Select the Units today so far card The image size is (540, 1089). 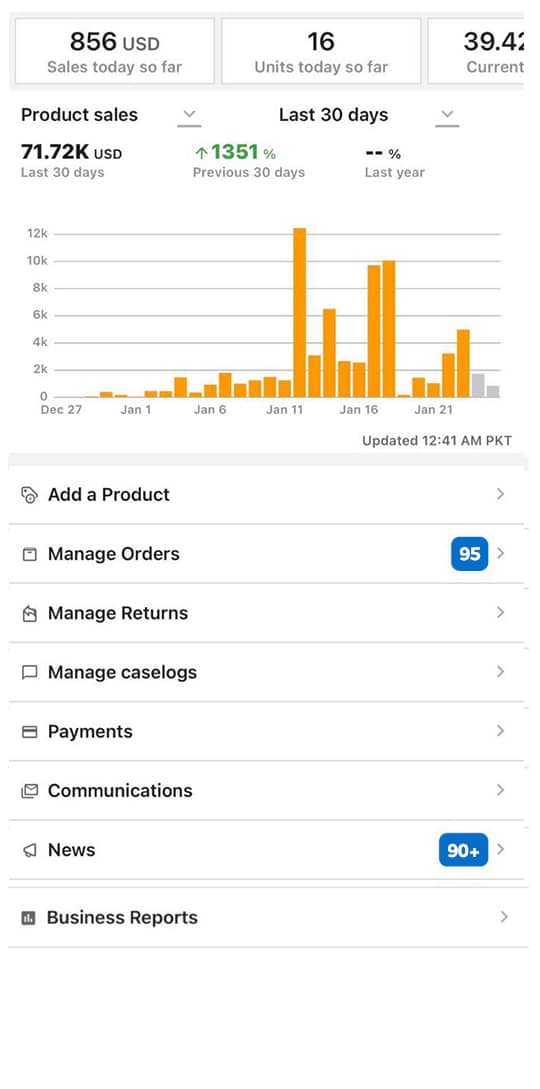click(321, 51)
